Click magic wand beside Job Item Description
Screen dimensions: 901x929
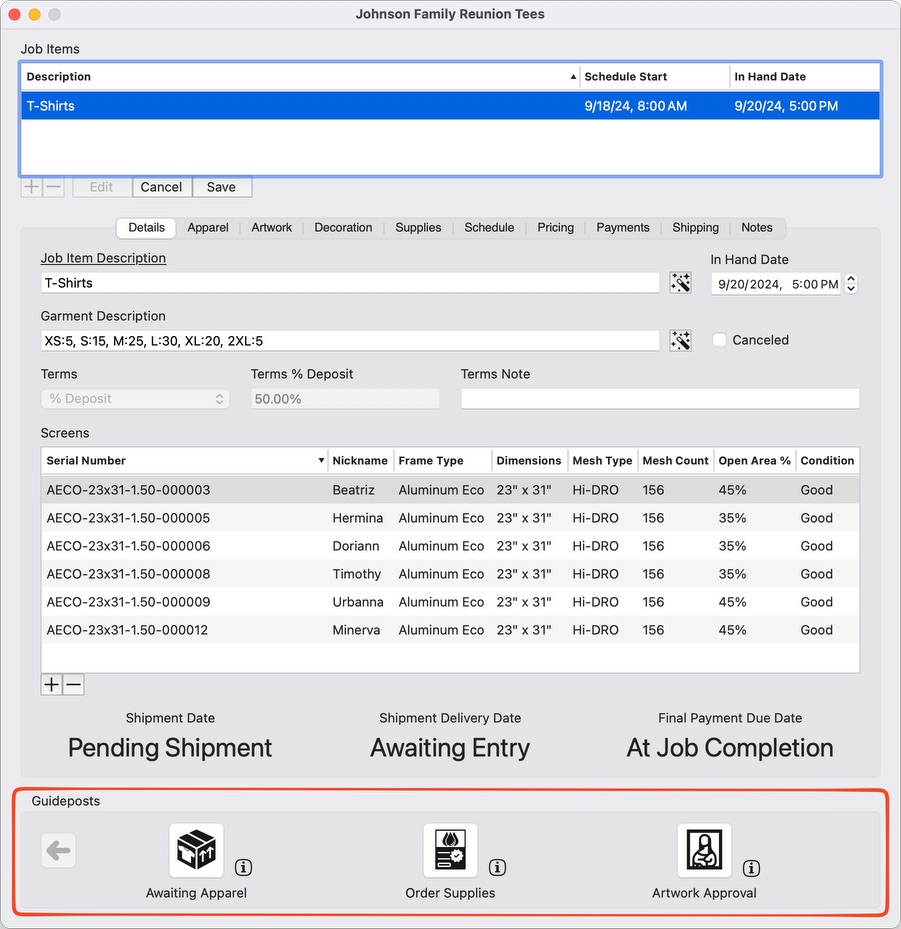[x=681, y=283]
